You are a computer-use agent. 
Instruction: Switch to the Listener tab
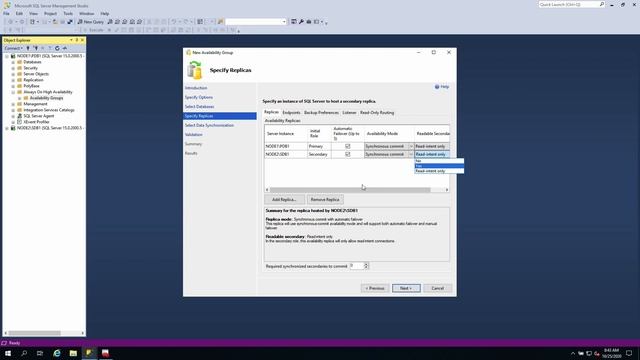(x=349, y=113)
